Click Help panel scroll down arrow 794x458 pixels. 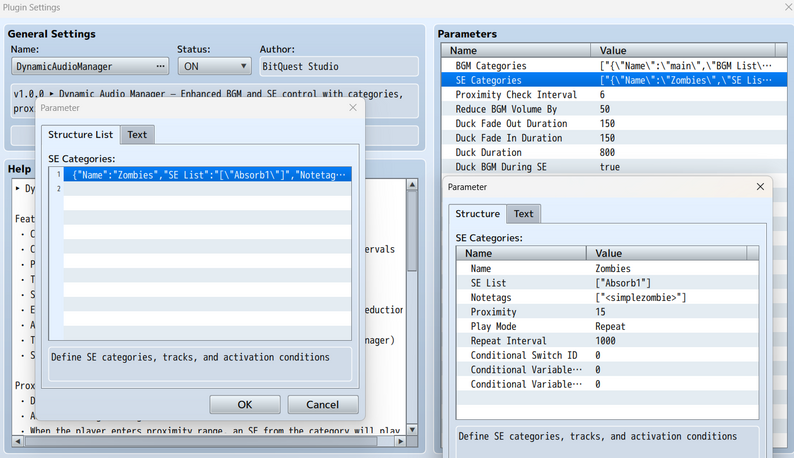click(412, 430)
